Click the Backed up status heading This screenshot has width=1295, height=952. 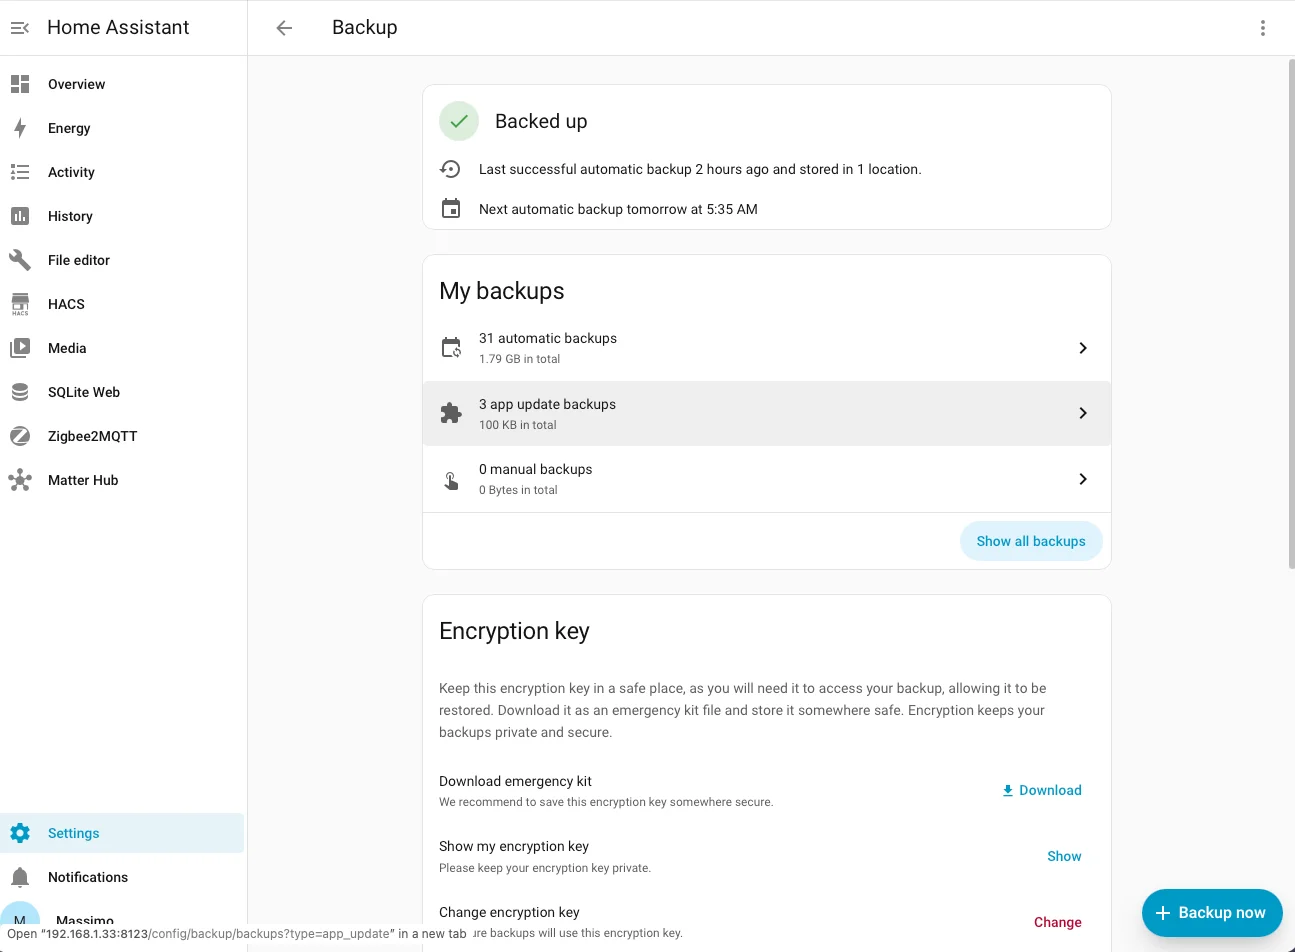point(541,121)
